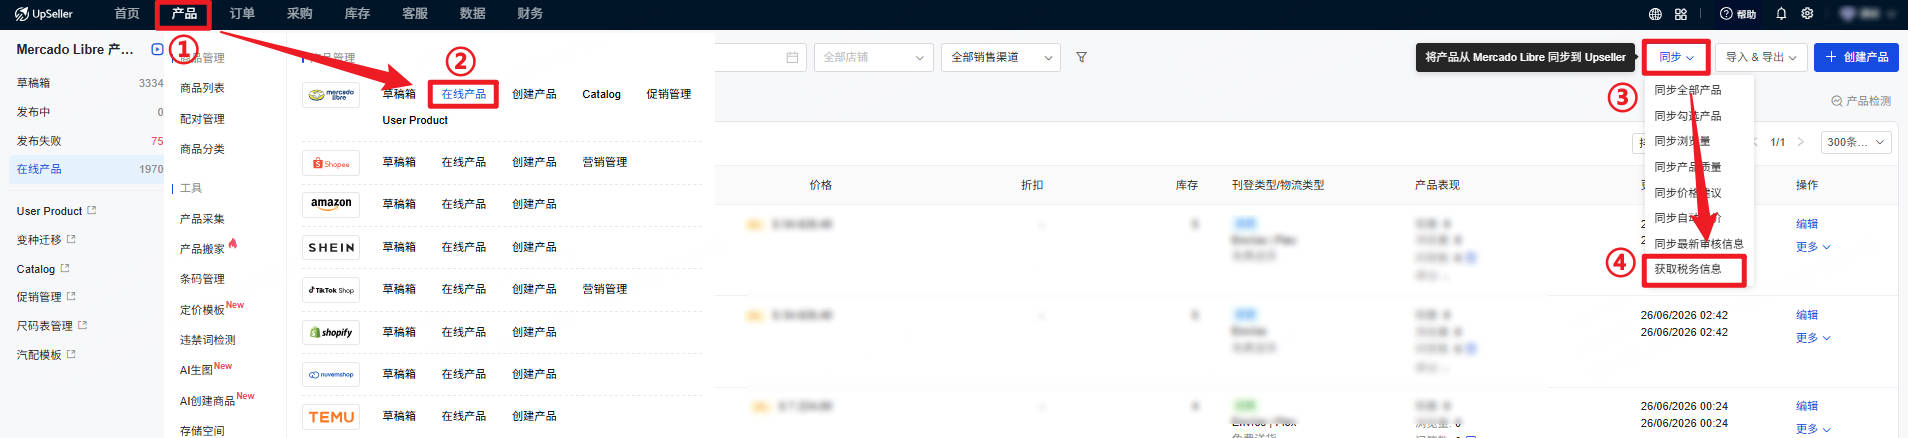Click the Mercado Libre tutorial video icon
Screen dimensions: 1908x438
157,49
